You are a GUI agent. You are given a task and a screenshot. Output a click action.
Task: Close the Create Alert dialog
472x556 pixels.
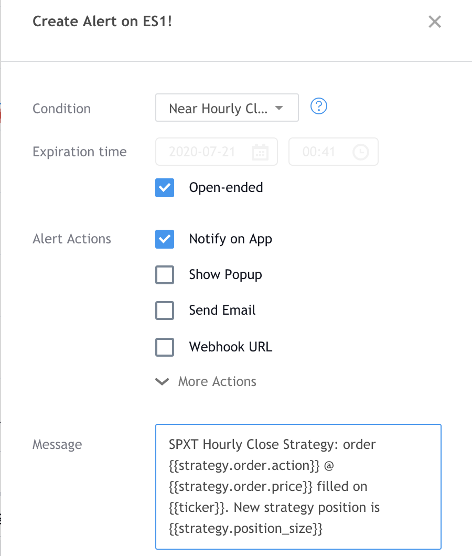point(434,22)
